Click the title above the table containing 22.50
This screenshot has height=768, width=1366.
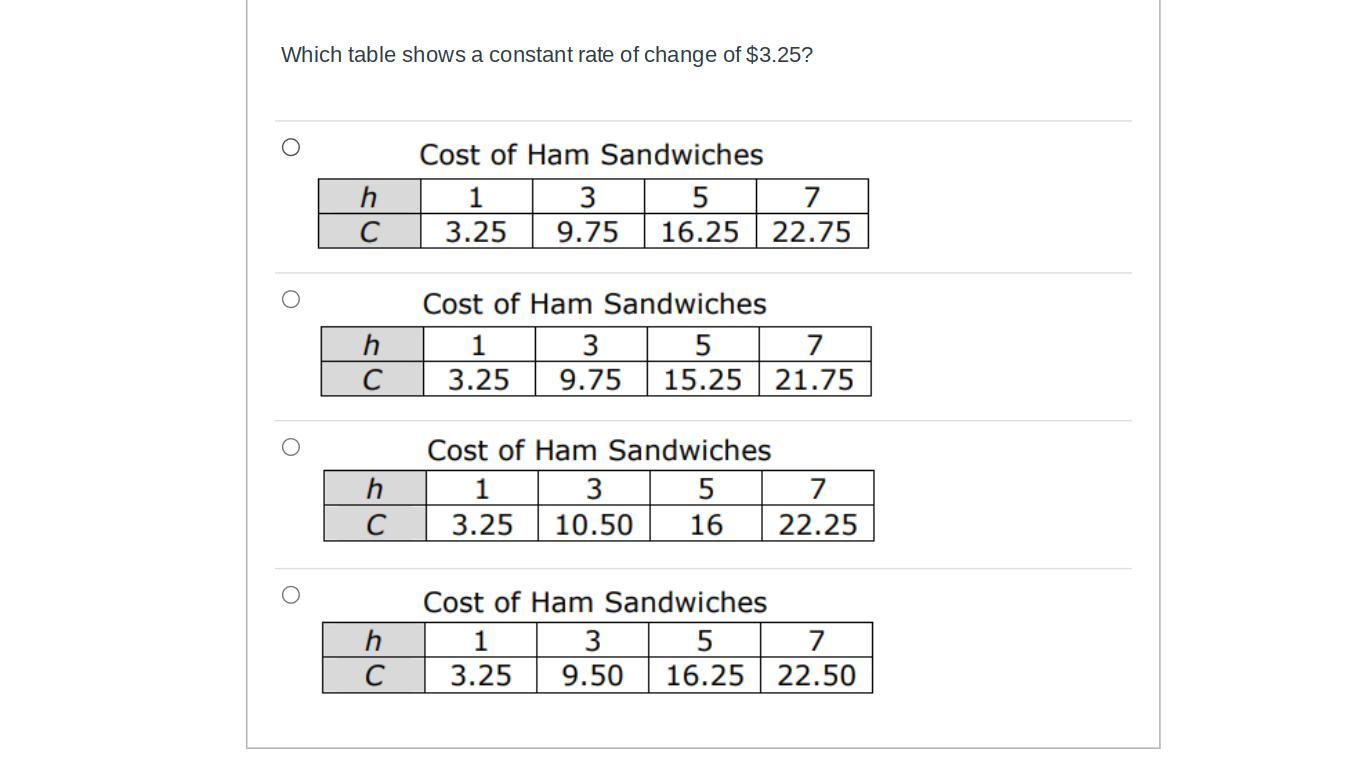595,603
